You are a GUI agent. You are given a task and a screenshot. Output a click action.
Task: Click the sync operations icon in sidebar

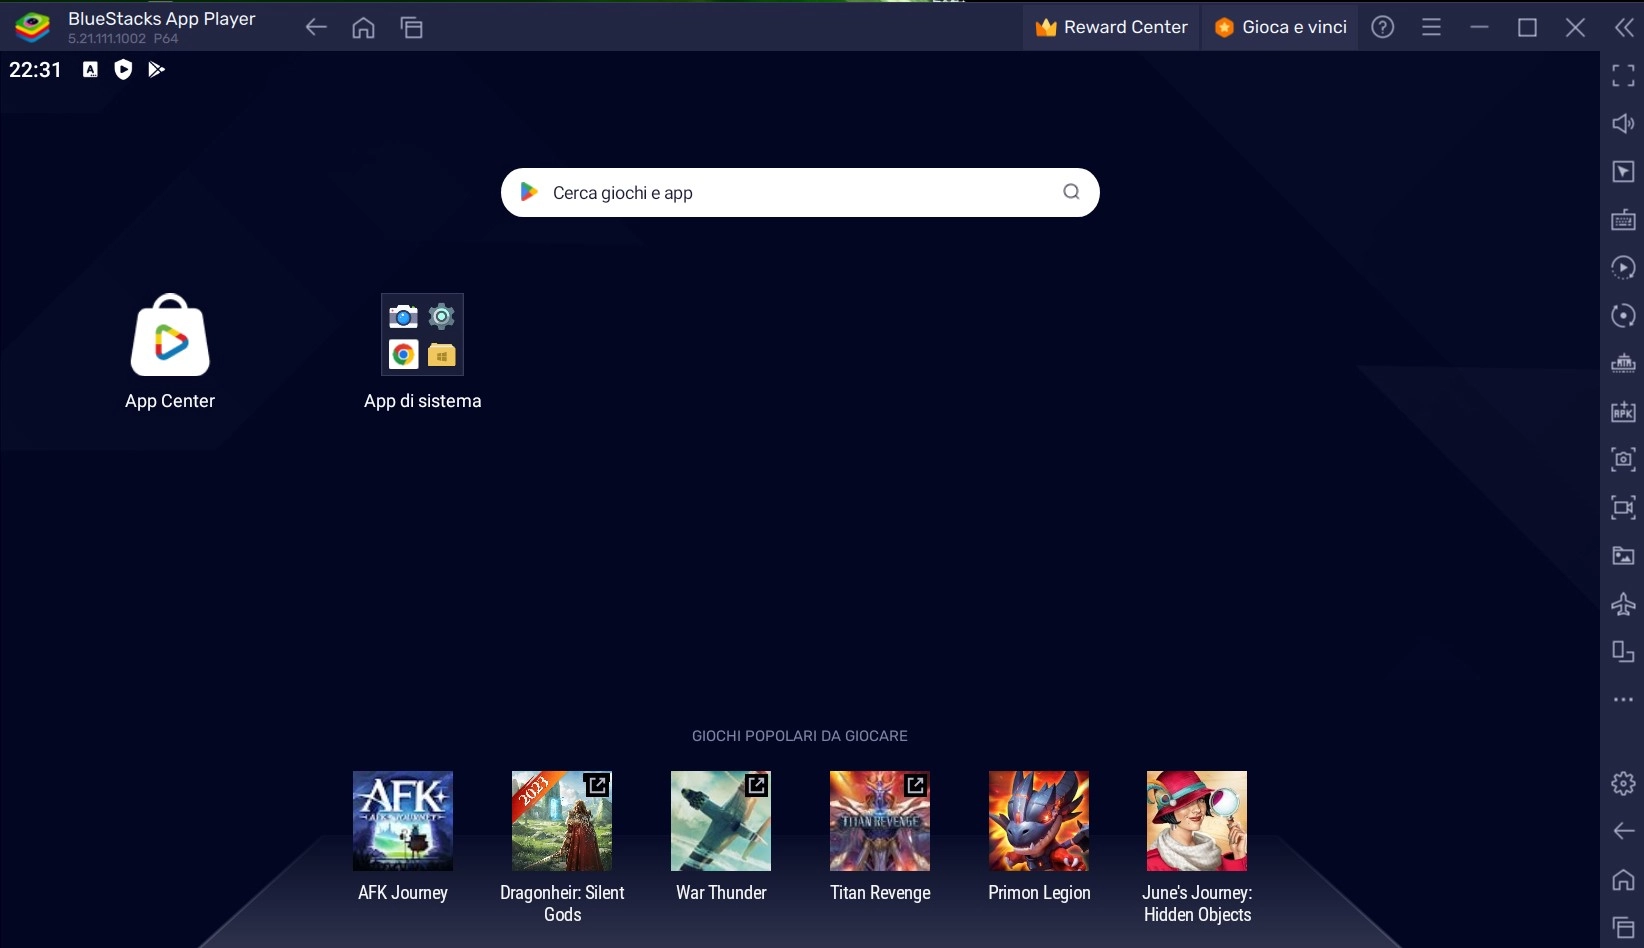1623,316
